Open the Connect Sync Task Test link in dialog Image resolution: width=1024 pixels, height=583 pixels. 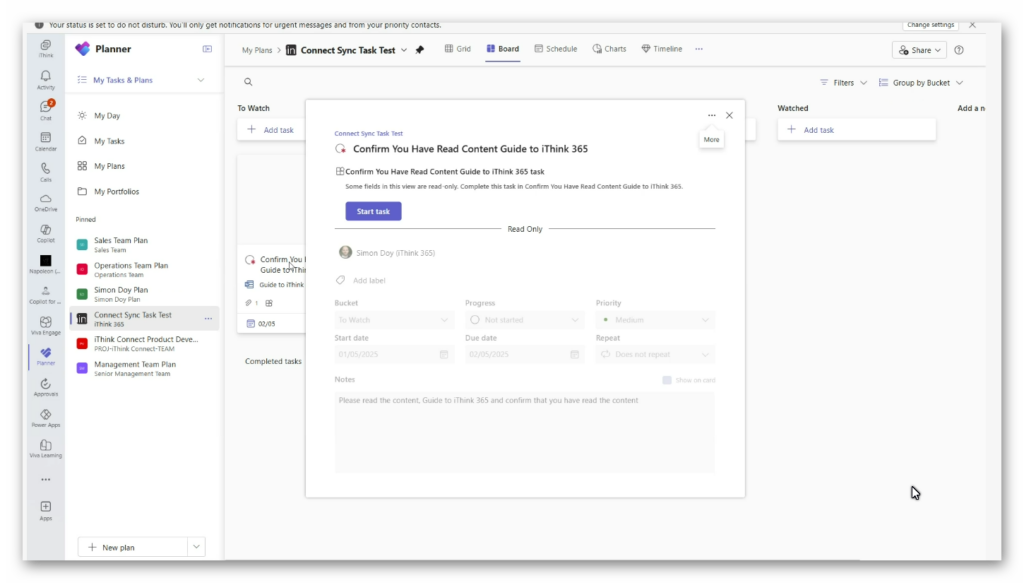[x=368, y=133]
